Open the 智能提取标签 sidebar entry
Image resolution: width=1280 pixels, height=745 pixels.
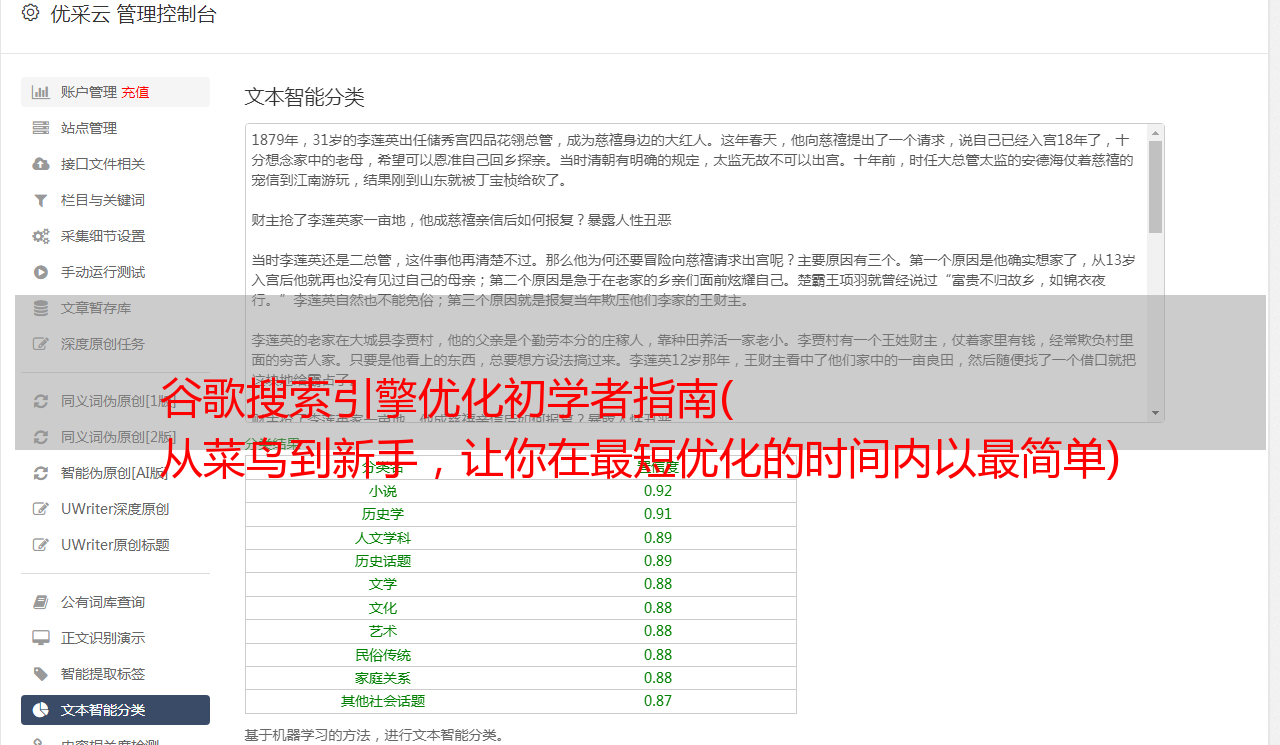[115, 674]
